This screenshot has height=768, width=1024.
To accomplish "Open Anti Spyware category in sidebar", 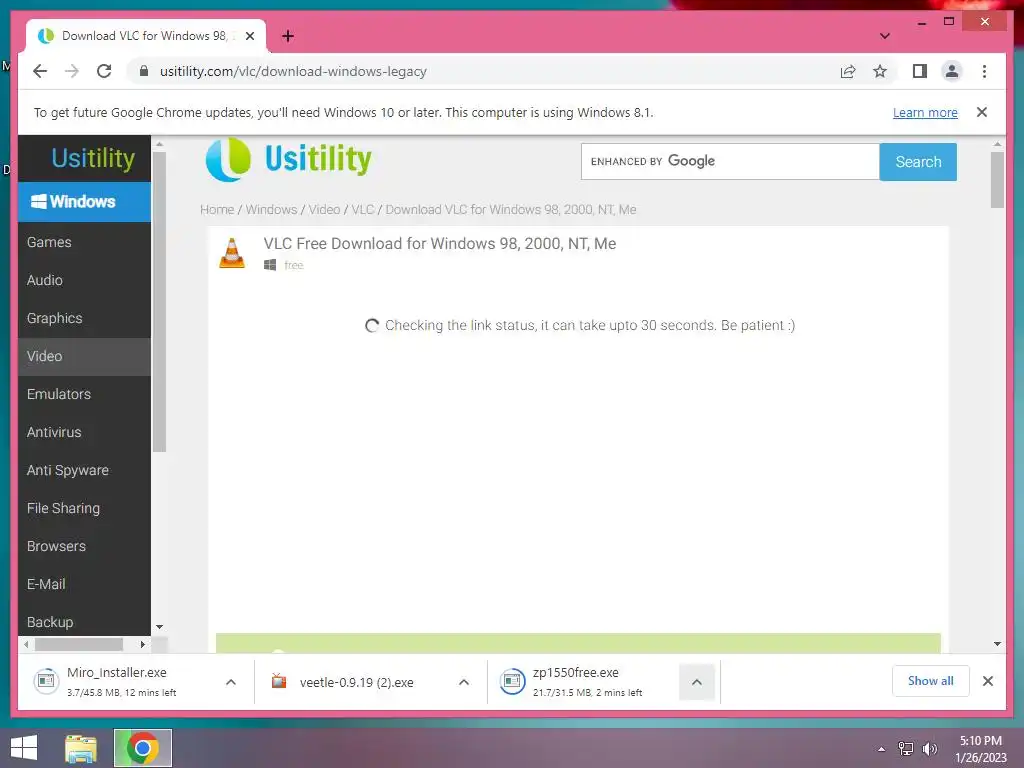I will (84, 470).
